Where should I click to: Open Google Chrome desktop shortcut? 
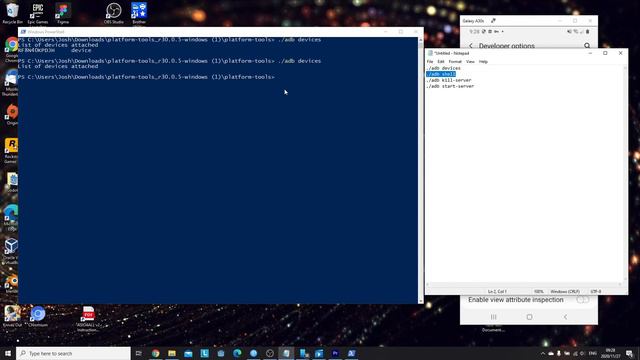11,49
